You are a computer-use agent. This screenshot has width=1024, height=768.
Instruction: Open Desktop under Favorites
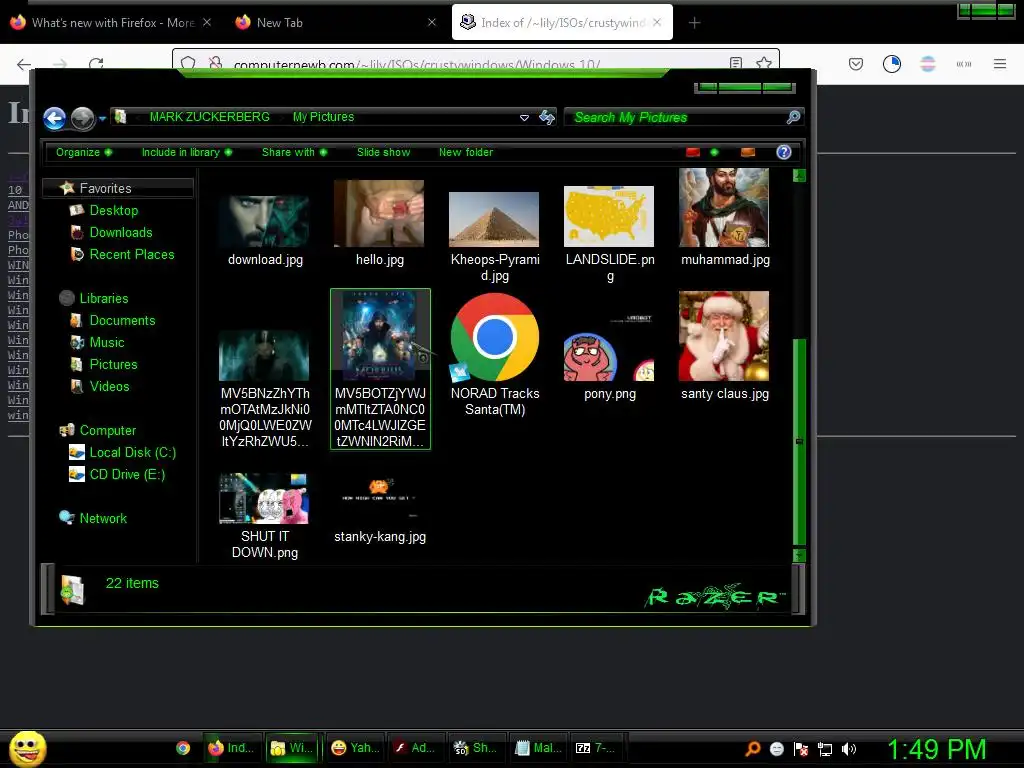tap(114, 210)
